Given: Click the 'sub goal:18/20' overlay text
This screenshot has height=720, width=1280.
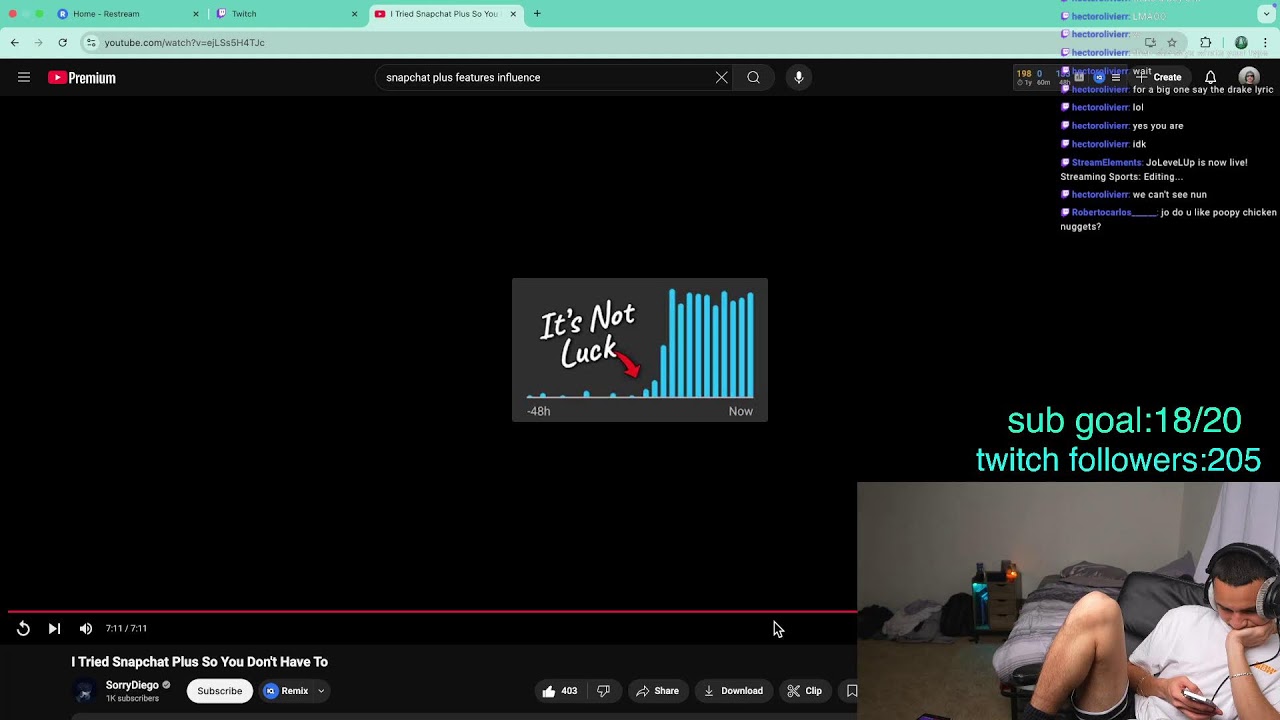Looking at the screenshot, I should [1124, 421].
